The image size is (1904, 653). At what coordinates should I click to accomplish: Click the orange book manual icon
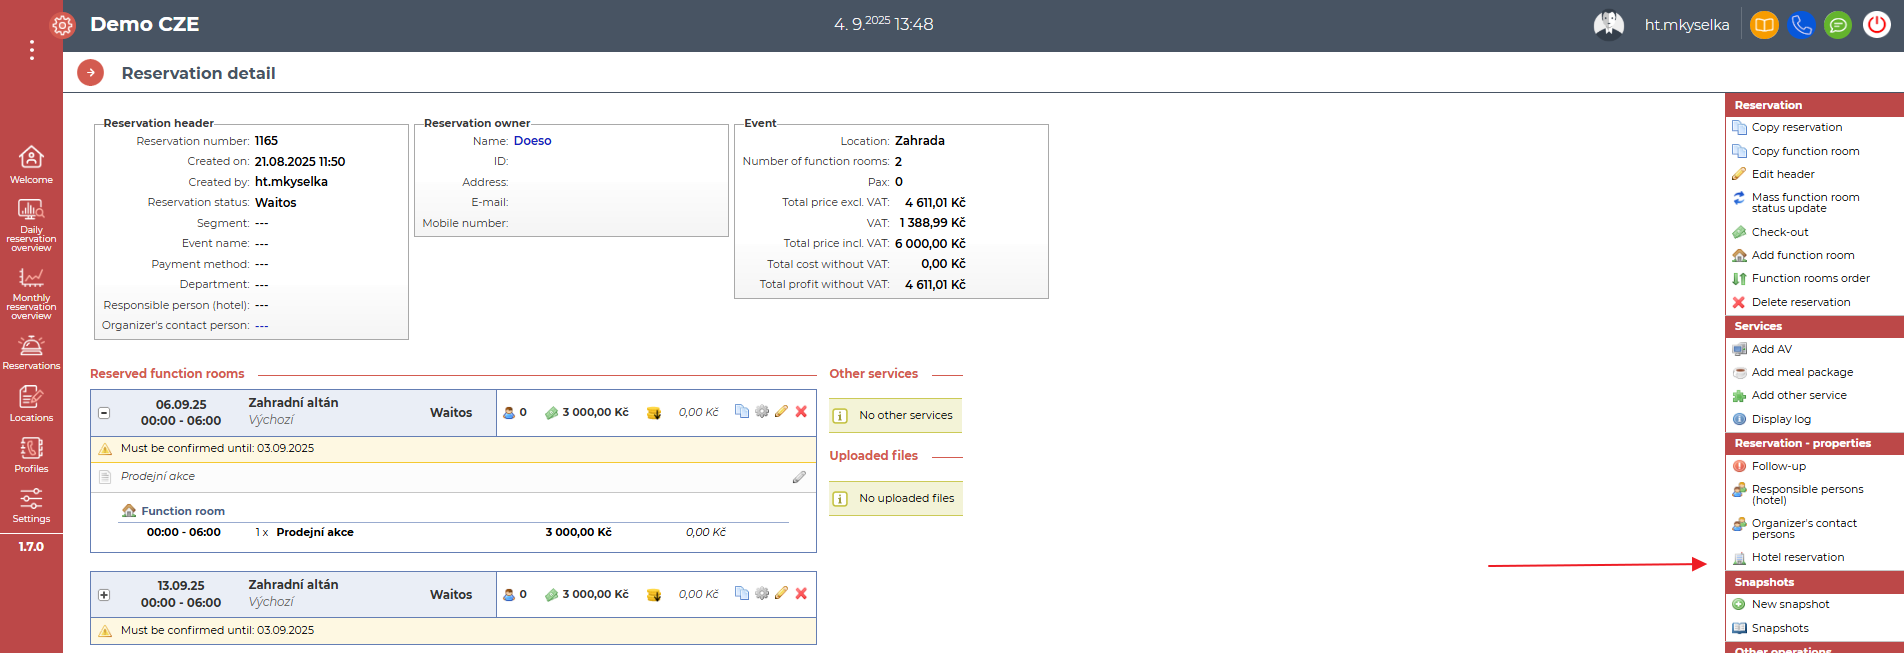(1764, 25)
